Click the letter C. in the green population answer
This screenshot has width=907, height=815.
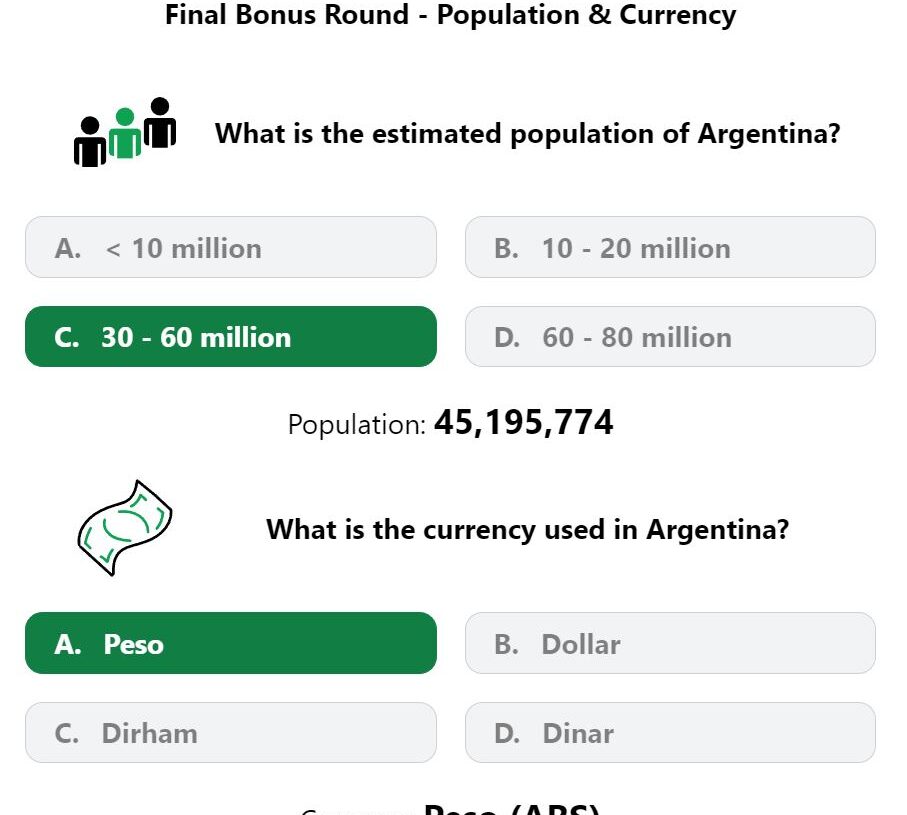pyautogui.click(x=67, y=337)
